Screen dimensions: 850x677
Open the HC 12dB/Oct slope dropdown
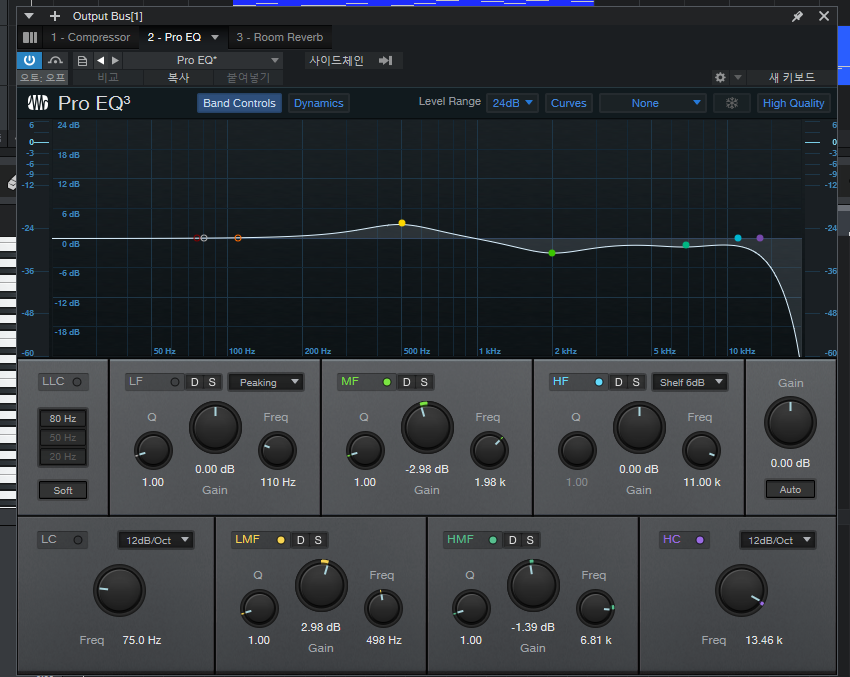click(777, 540)
